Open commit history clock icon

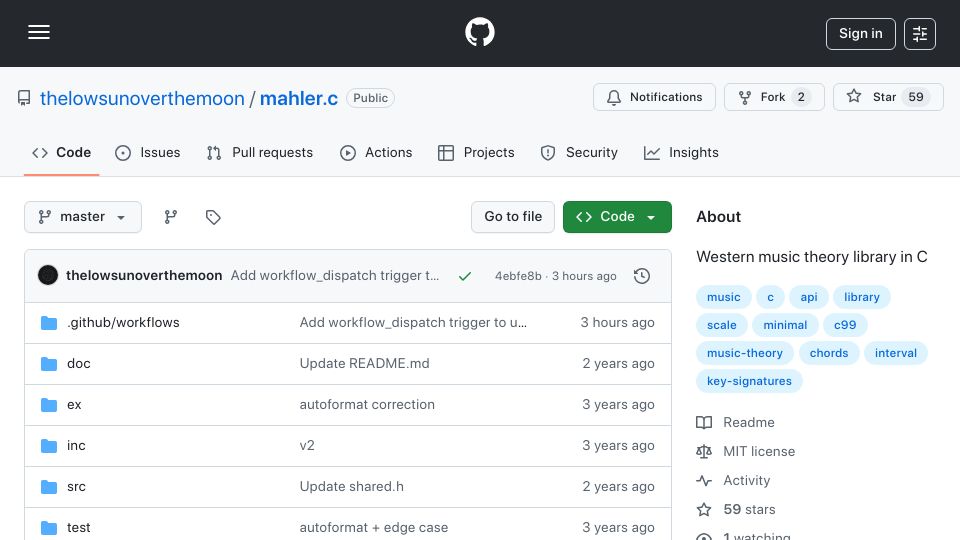pos(642,276)
